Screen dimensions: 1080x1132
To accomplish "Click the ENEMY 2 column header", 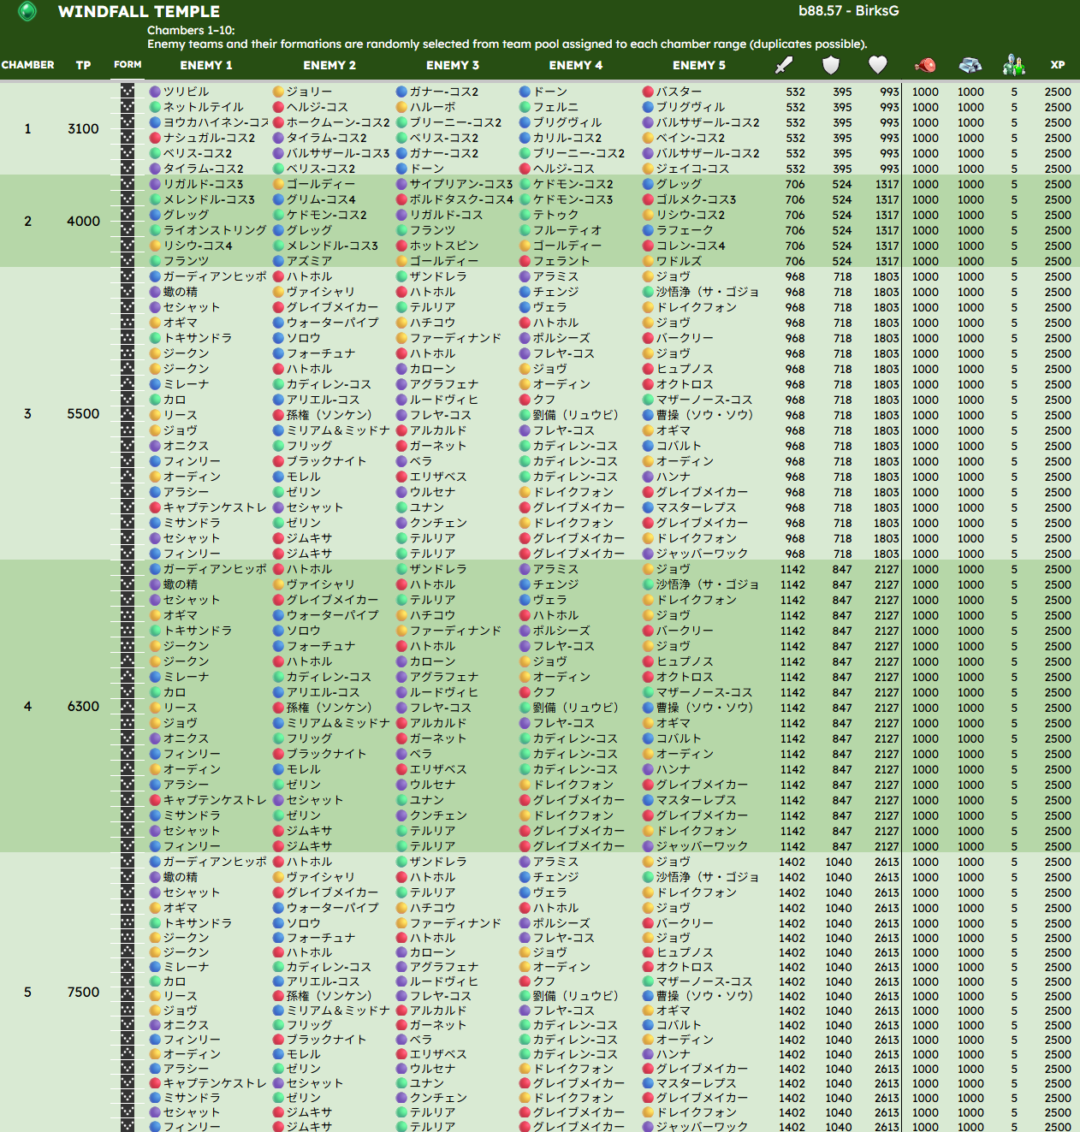I will (x=329, y=65).
